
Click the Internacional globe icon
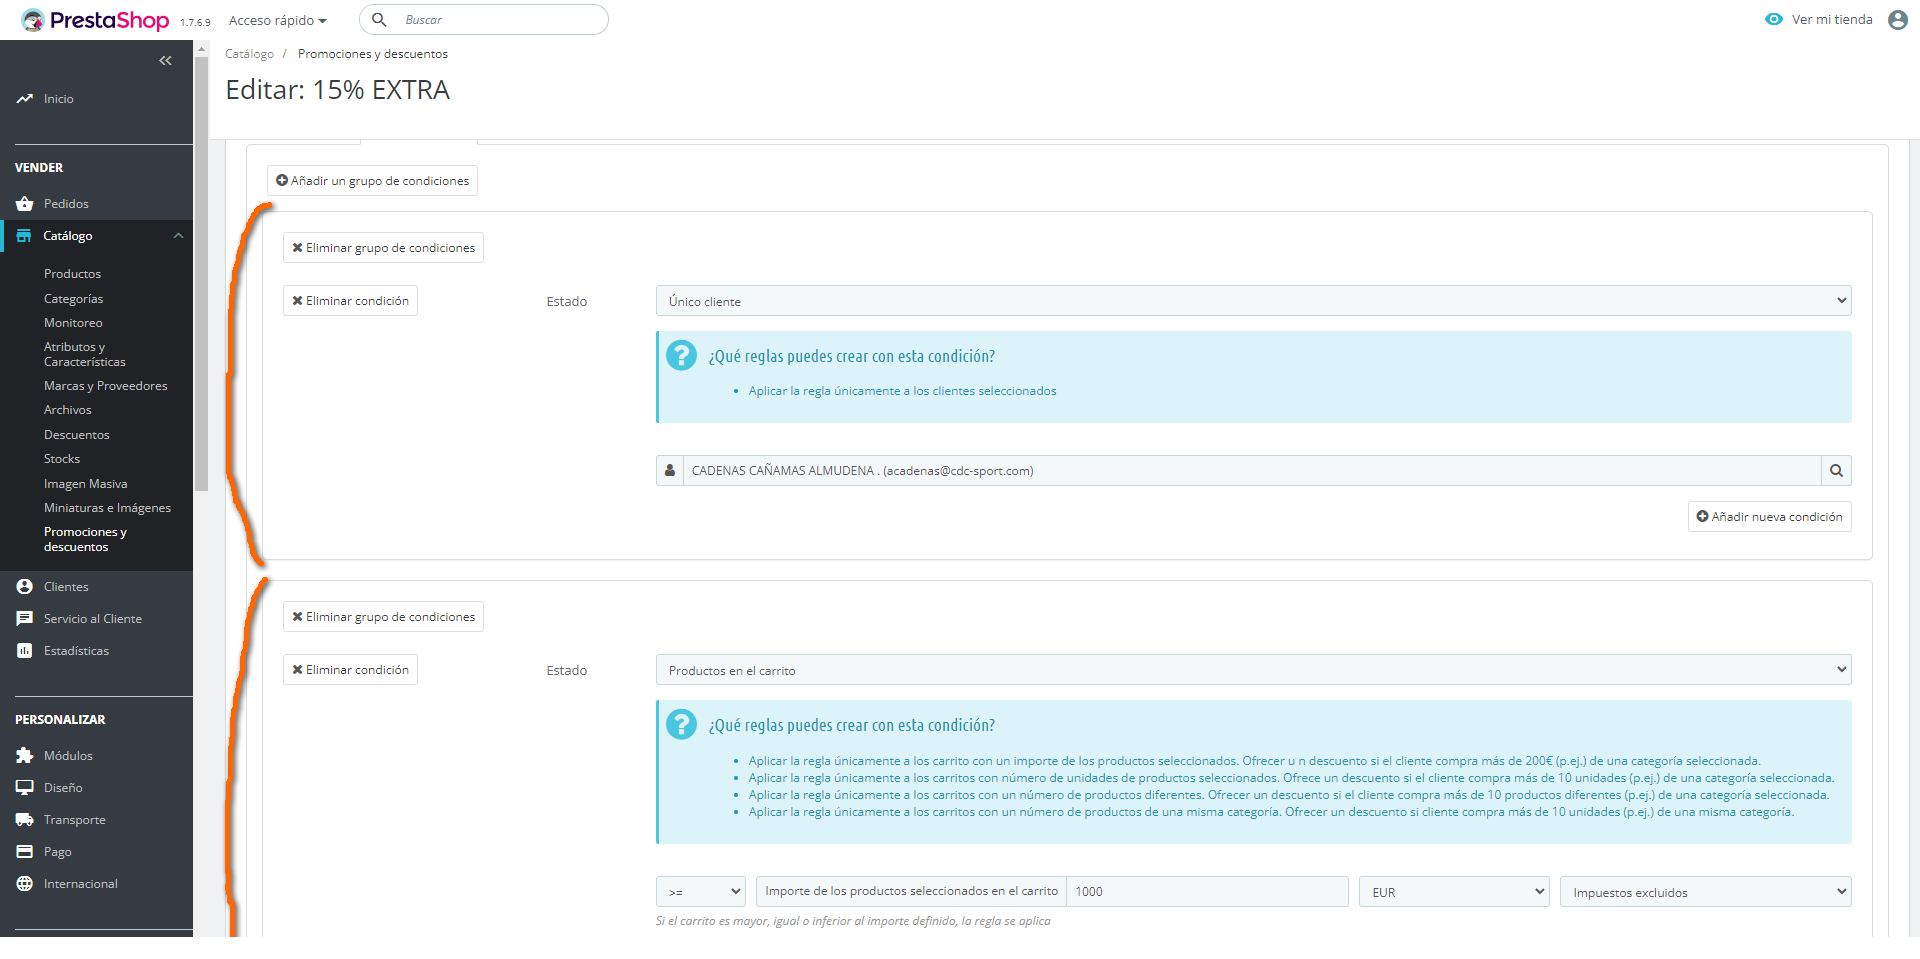coord(25,884)
